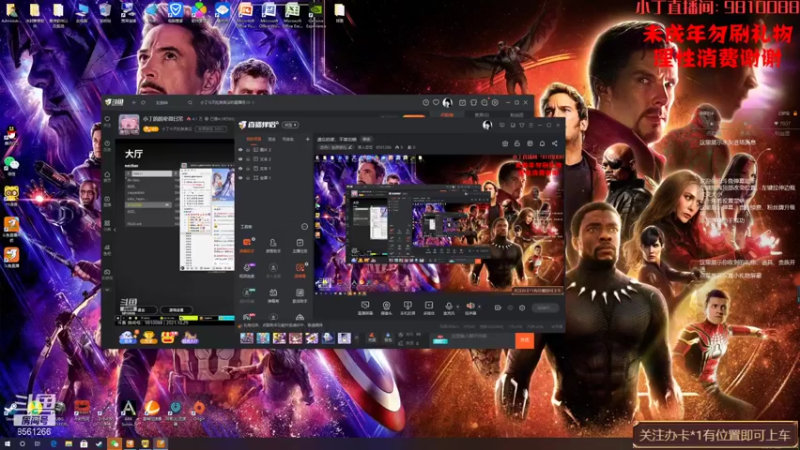Open the trophy icon below Douyu player
This screenshot has width=800, height=450.
148,337
